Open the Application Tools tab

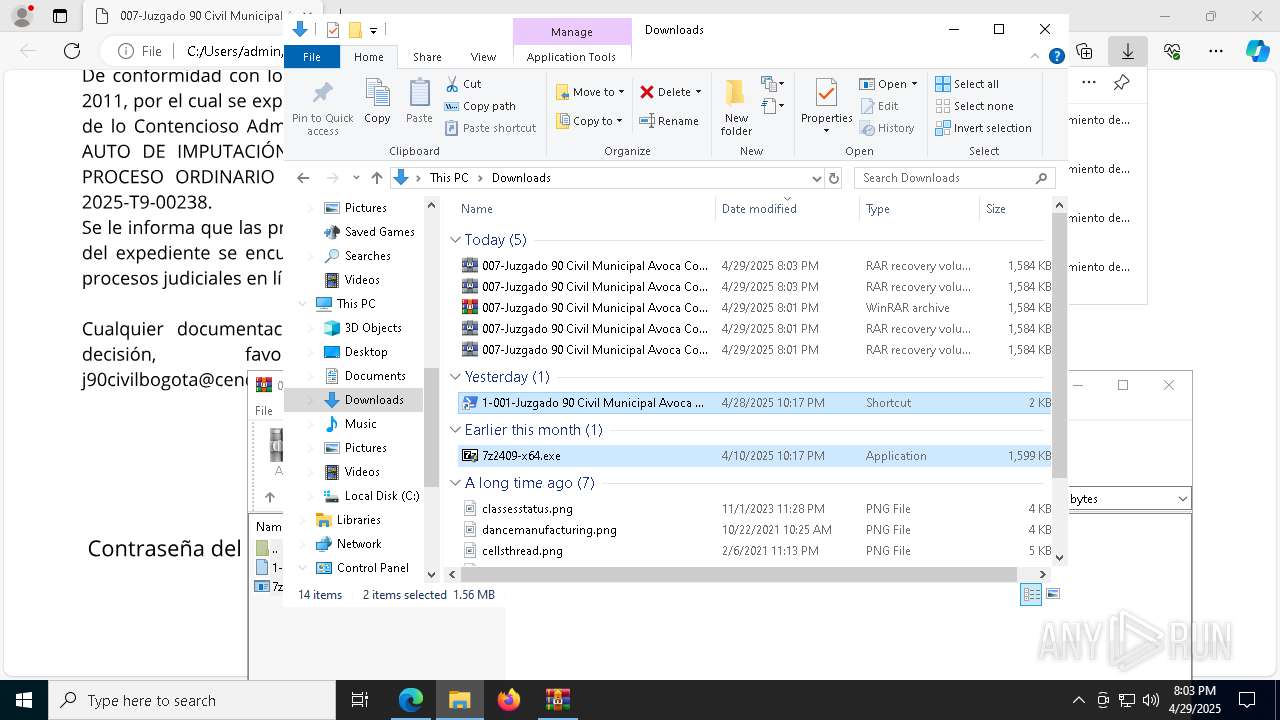[x=571, y=57]
